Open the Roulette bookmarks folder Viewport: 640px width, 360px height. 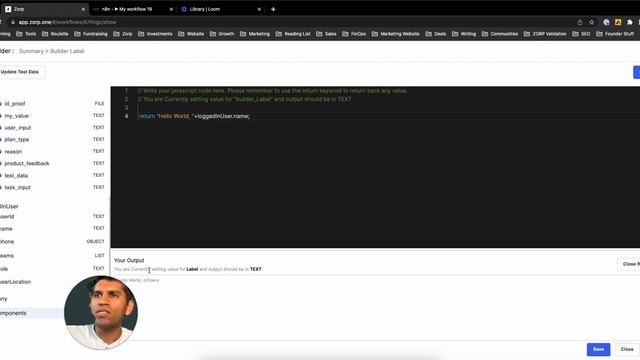(55, 34)
